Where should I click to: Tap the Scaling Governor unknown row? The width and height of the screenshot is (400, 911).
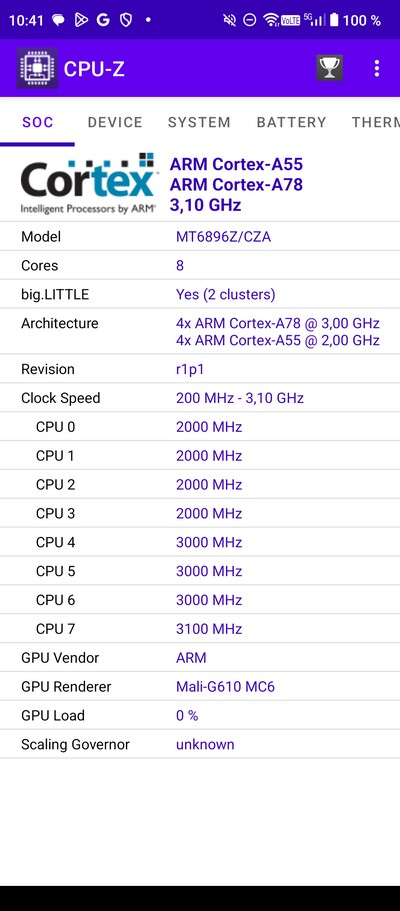[x=200, y=744]
